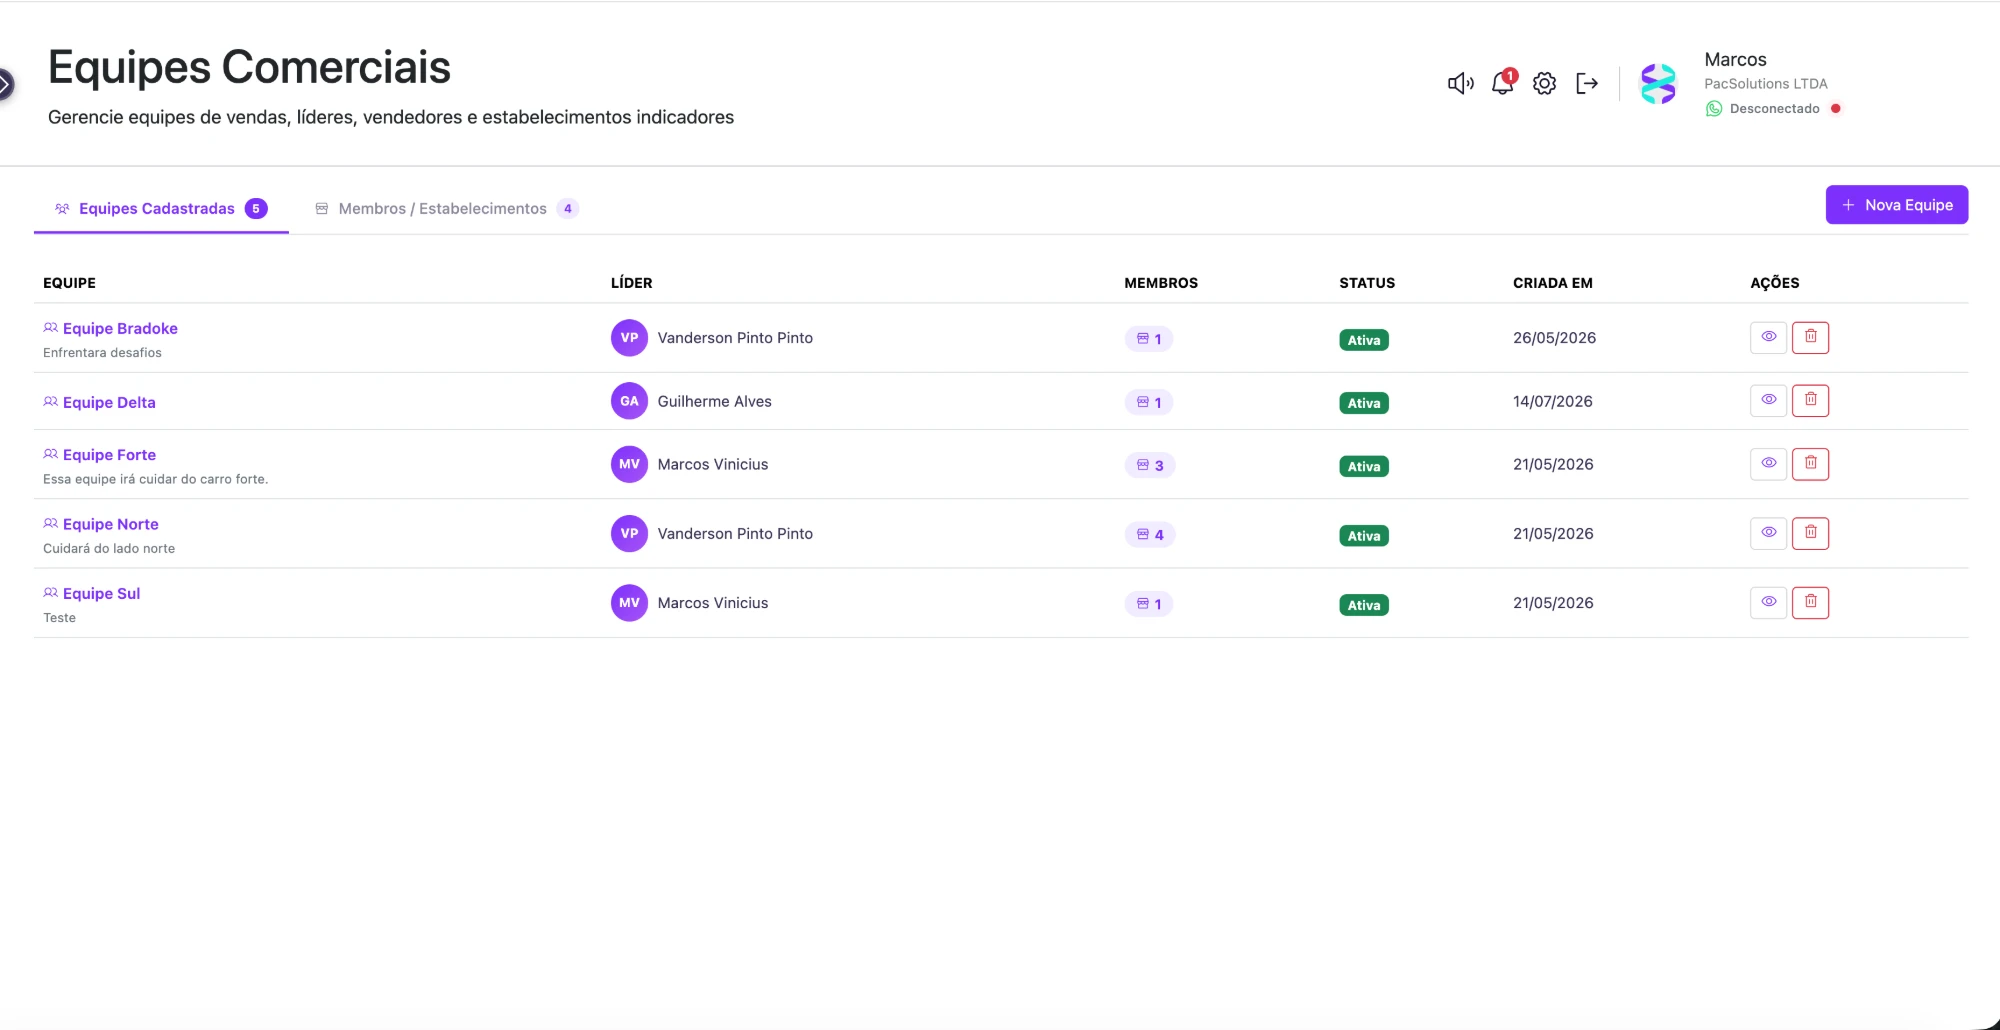The image size is (2000, 1030).
Task: Select Equipes Cadastradas tab
Action: 161,208
